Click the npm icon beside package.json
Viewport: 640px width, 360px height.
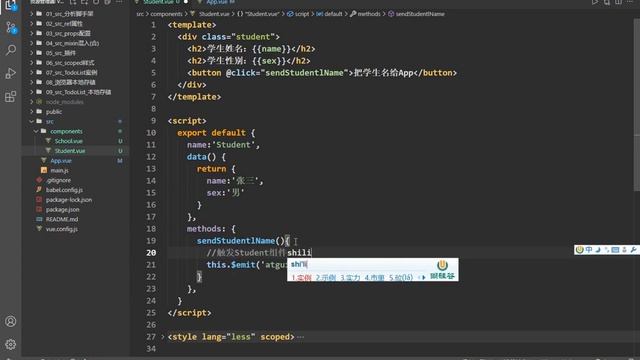[x=39, y=209]
